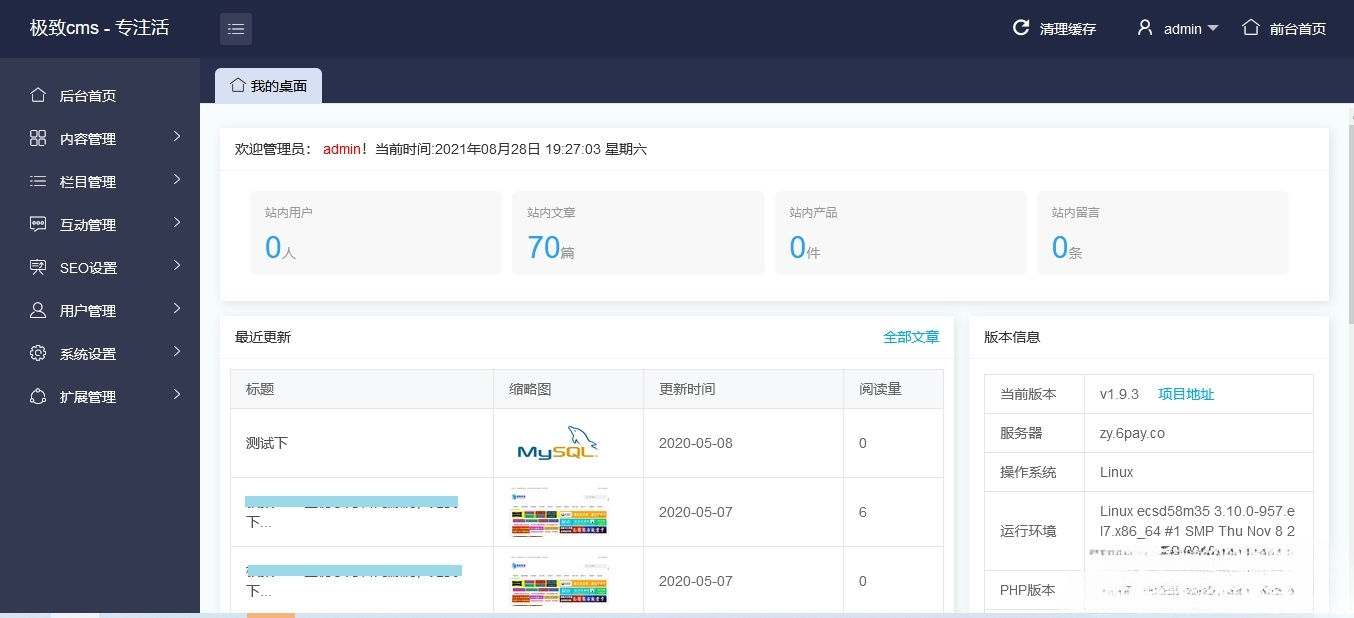Toggle the sidebar hamburger icon
This screenshot has height=618, width=1354.
236,28
